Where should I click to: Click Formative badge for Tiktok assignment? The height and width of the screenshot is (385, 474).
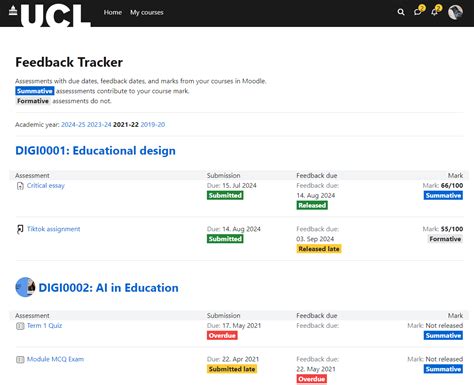pyautogui.click(x=445, y=239)
